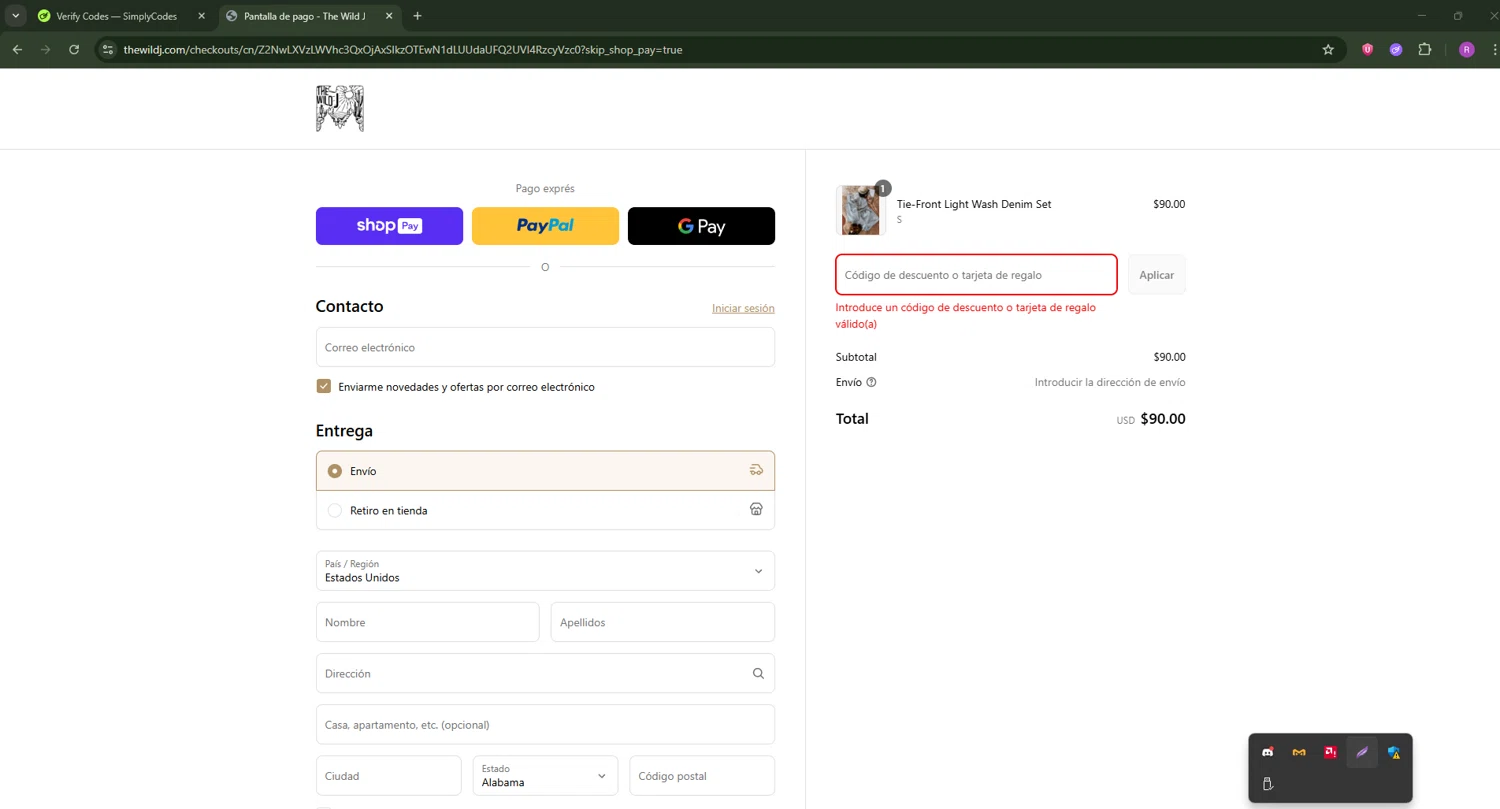Open The Wild J store logo
The height and width of the screenshot is (809, 1500).
340,109
